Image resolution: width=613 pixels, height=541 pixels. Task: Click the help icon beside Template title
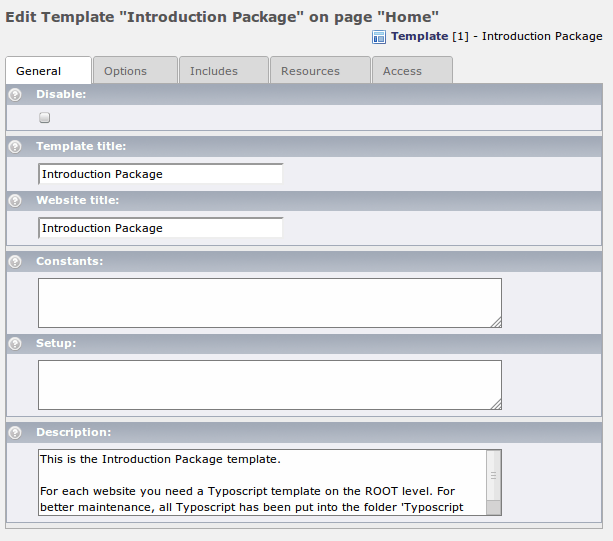click(x=15, y=147)
